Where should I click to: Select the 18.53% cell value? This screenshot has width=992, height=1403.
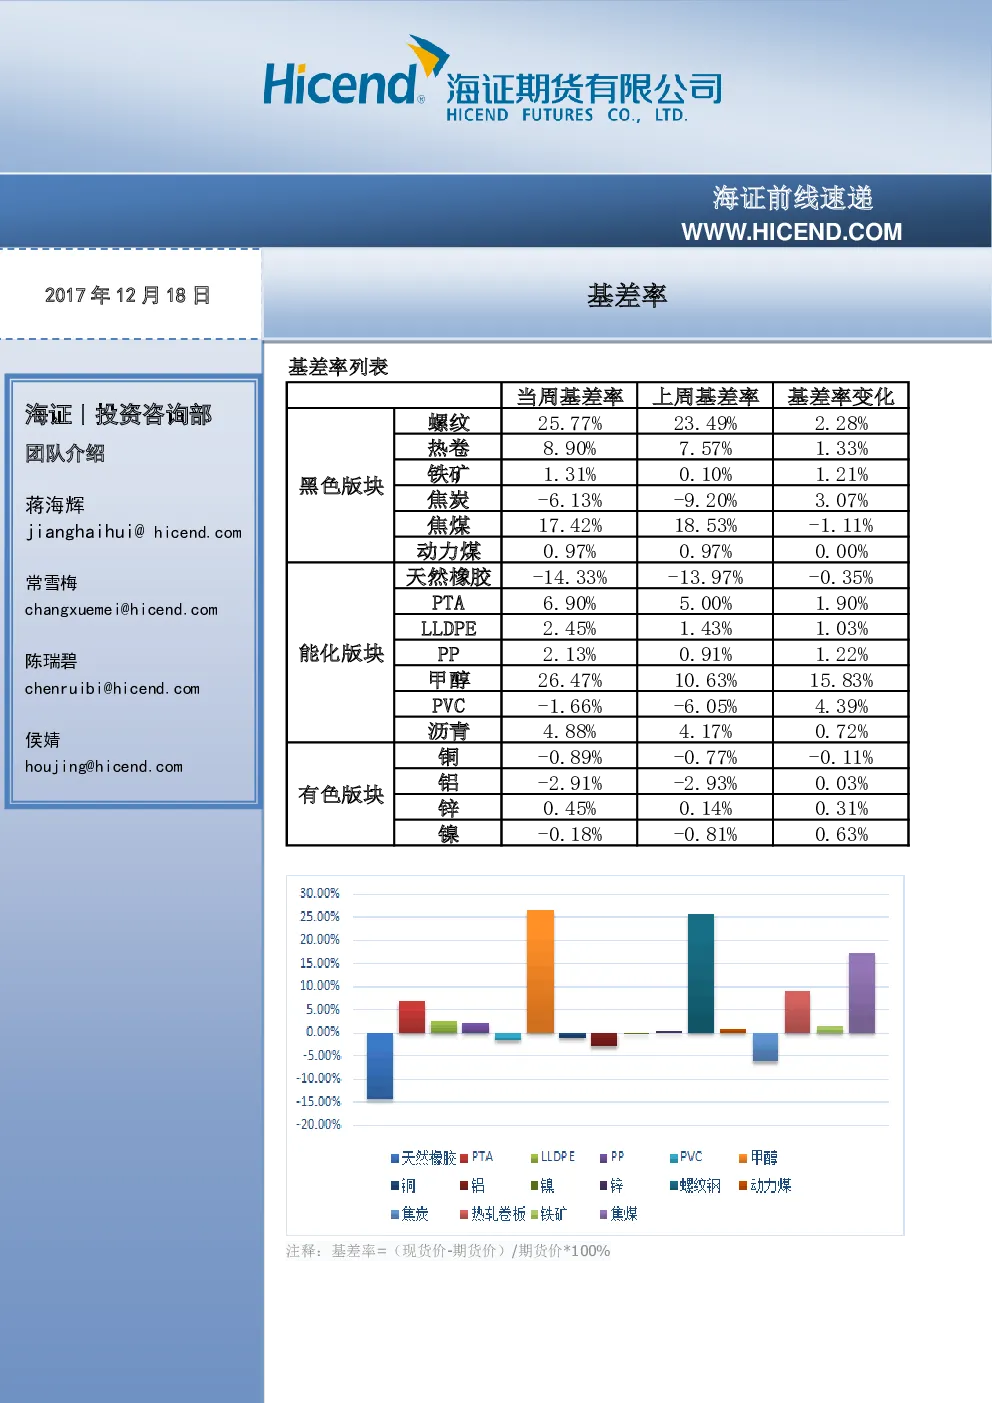pos(705,526)
